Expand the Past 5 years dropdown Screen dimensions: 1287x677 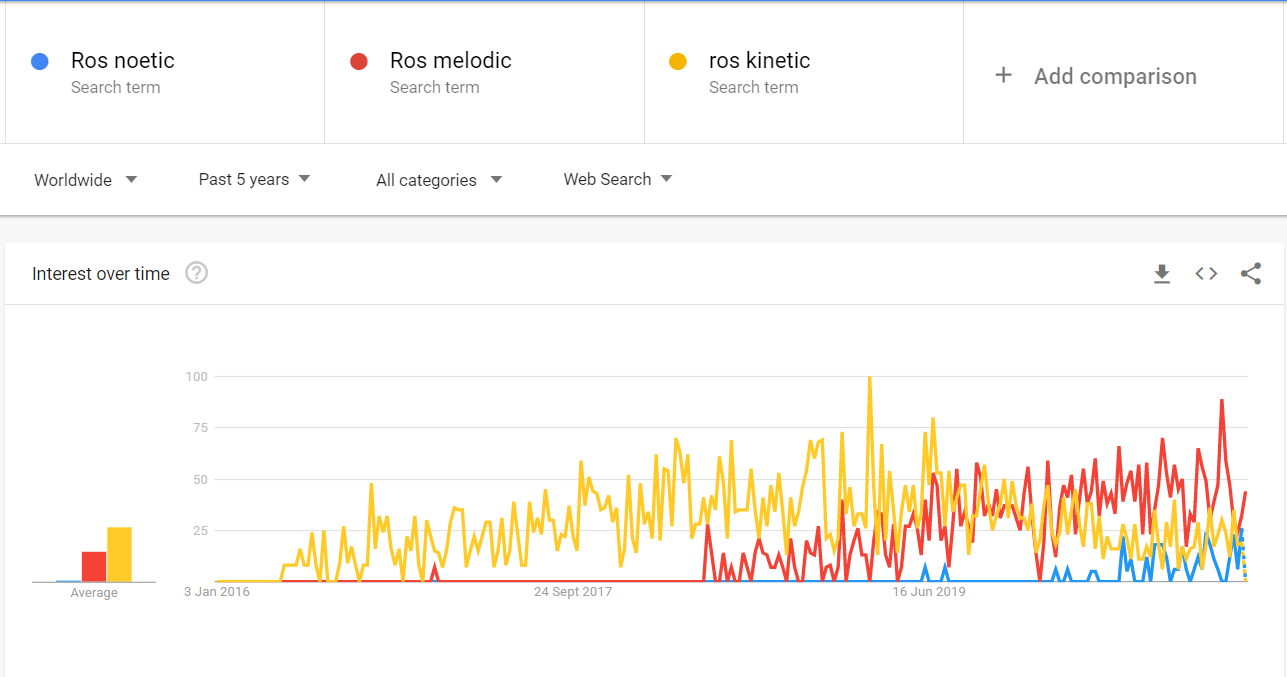[255, 179]
